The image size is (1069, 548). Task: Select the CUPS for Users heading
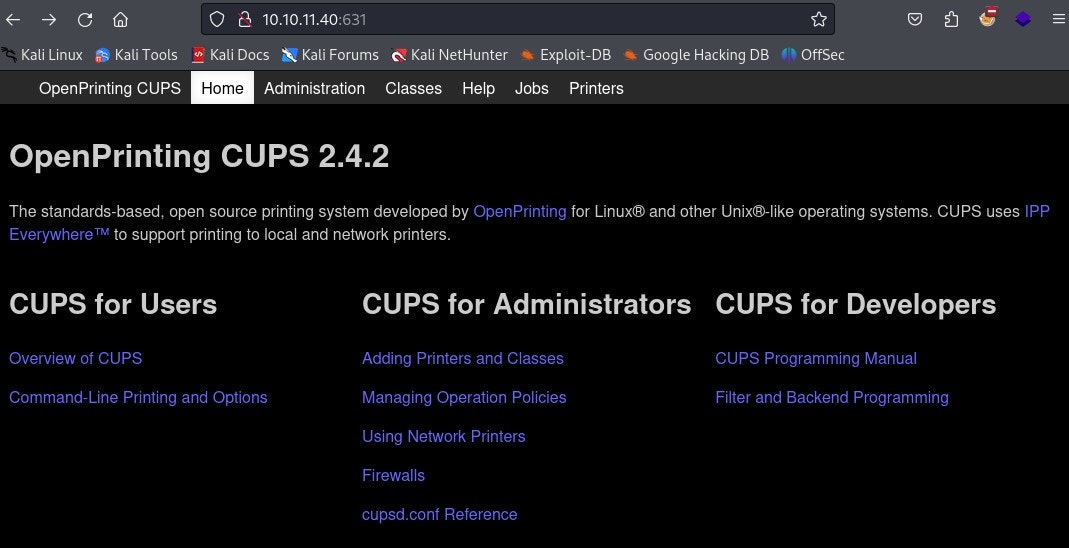pyautogui.click(x=113, y=304)
